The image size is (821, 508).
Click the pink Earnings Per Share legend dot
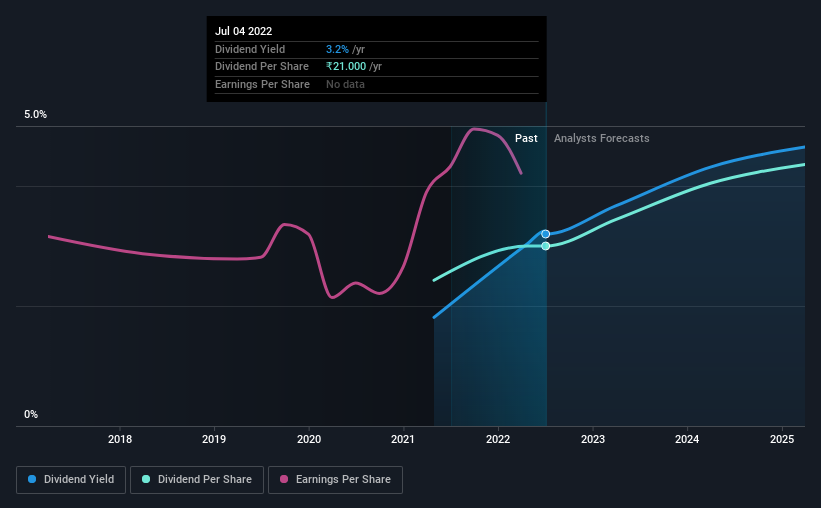[284, 479]
